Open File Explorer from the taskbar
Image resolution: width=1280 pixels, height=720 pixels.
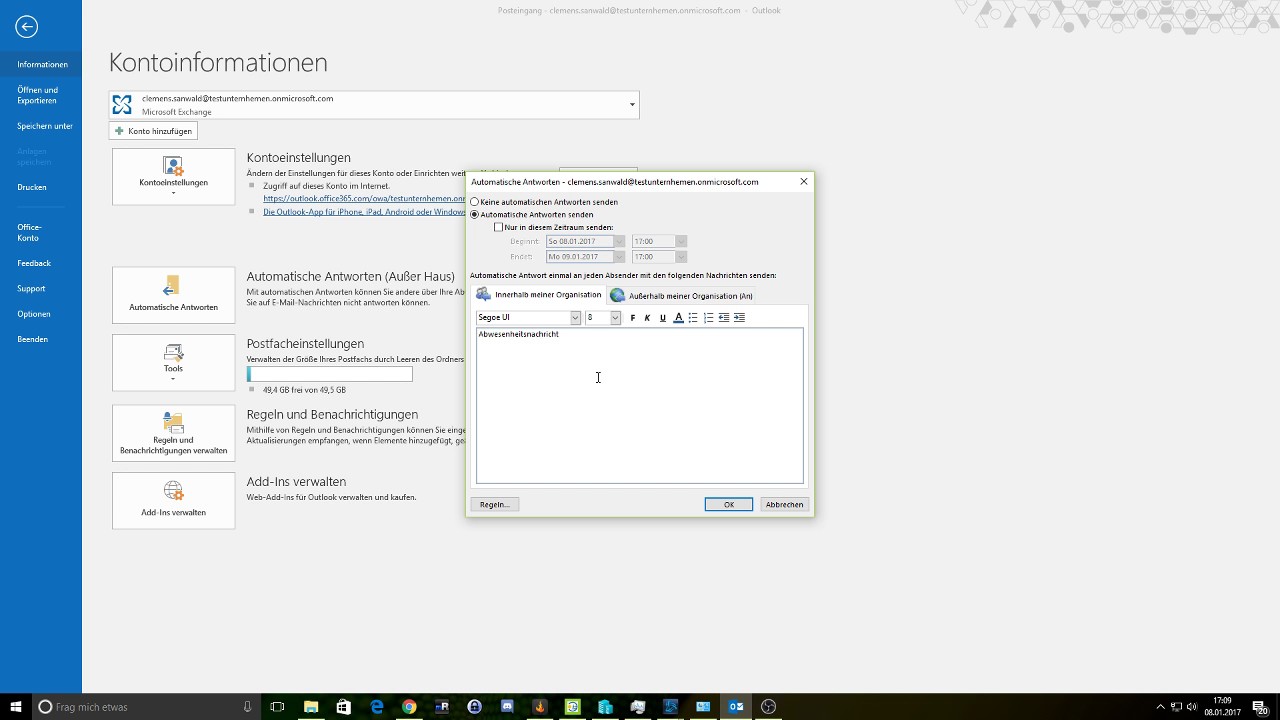click(311, 707)
